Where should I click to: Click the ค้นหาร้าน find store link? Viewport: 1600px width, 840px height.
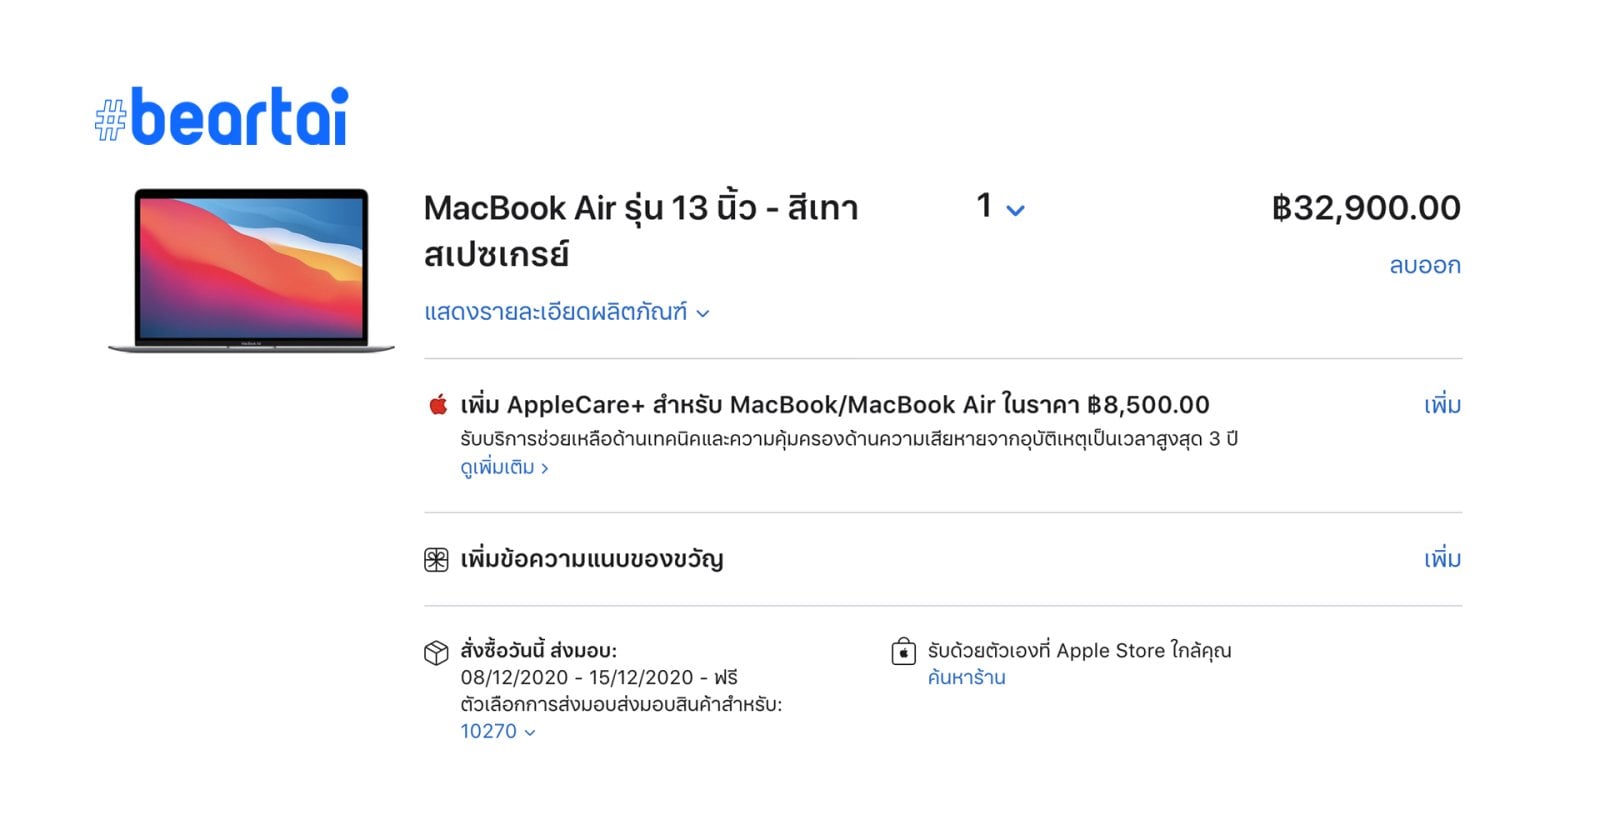point(966,678)
